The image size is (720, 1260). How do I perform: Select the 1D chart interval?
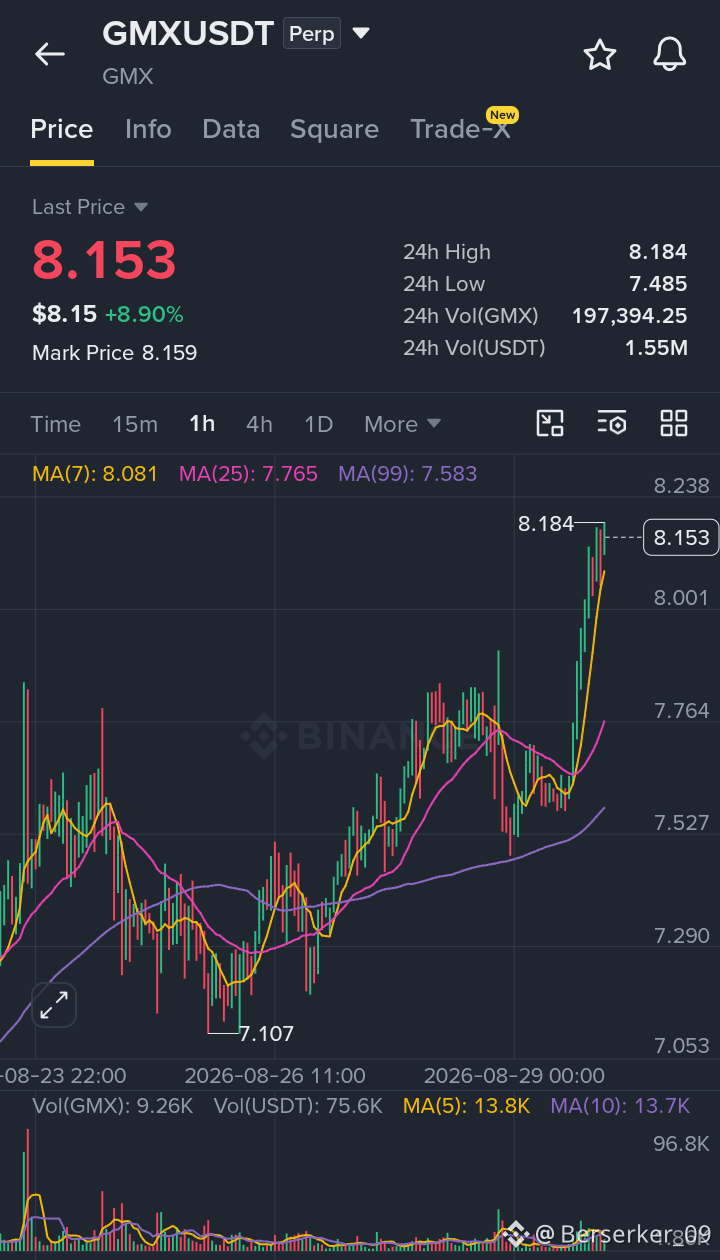318,424
